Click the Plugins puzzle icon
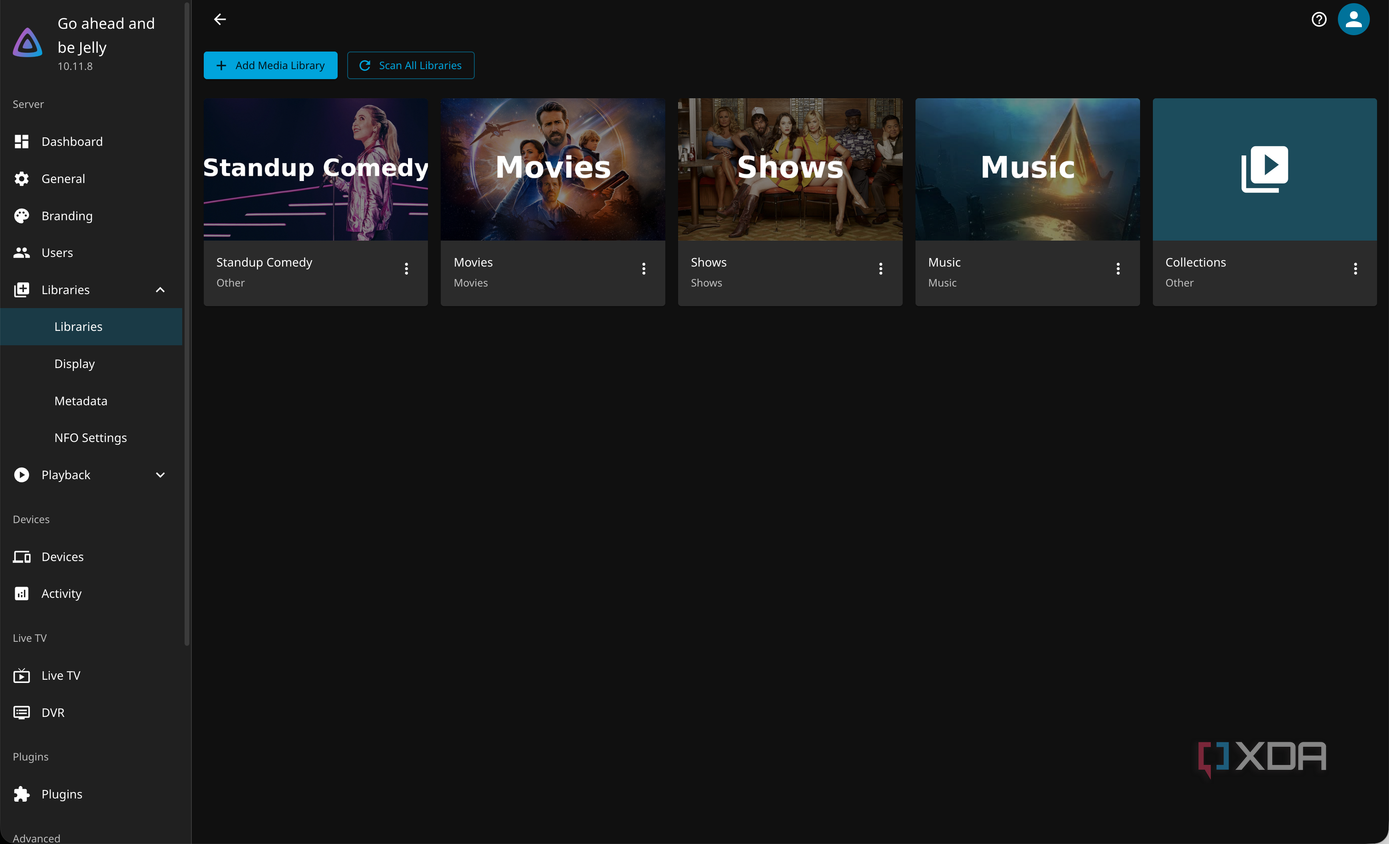This screenshot has height=844, width=1389. pos(21,794)
